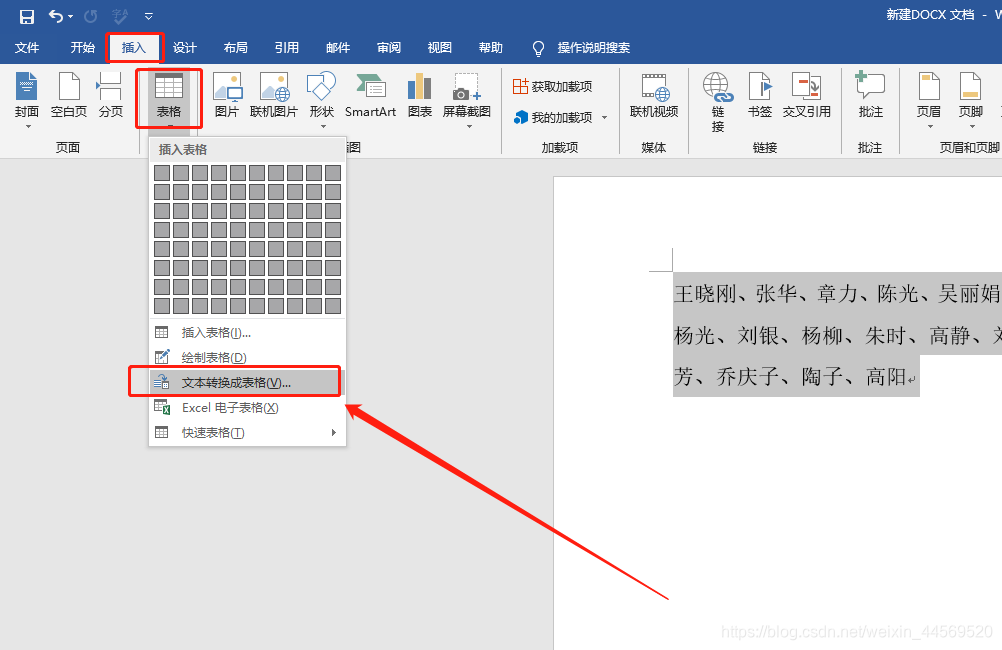The width and height of the screenshot is (1002, 650).
Task: Open the 帮助 tab
Action: point(491,48)
